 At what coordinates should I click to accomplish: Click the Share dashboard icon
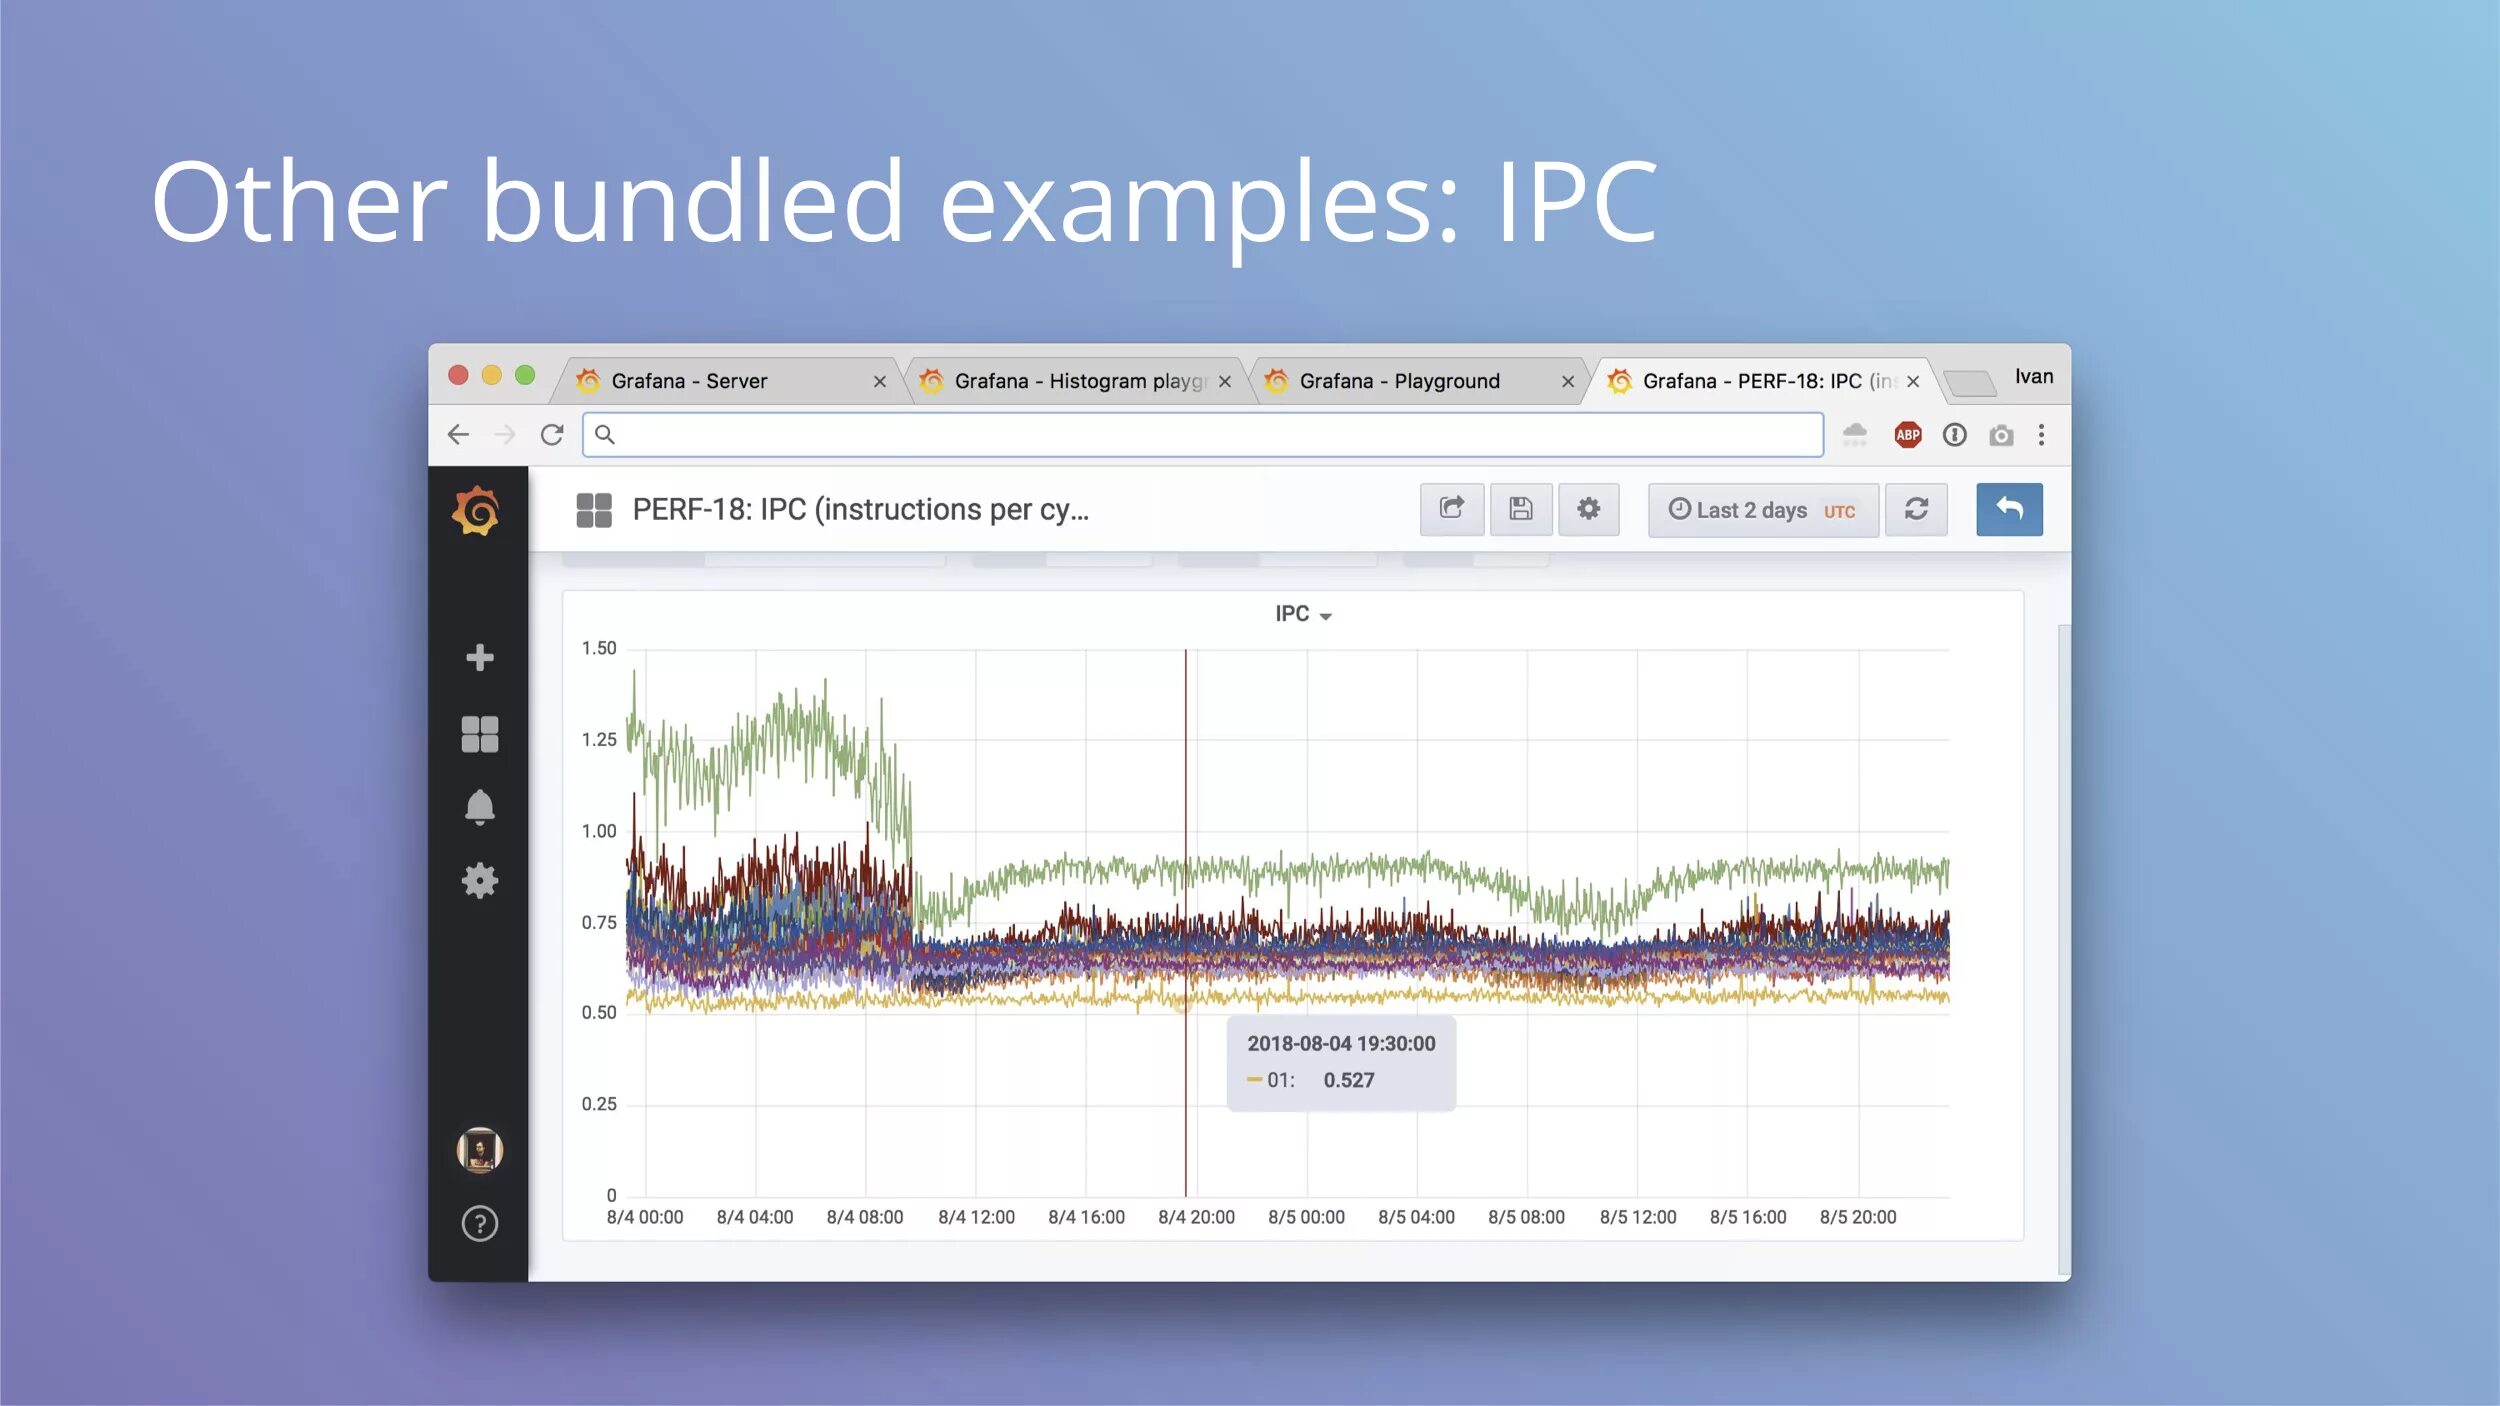1451,509
